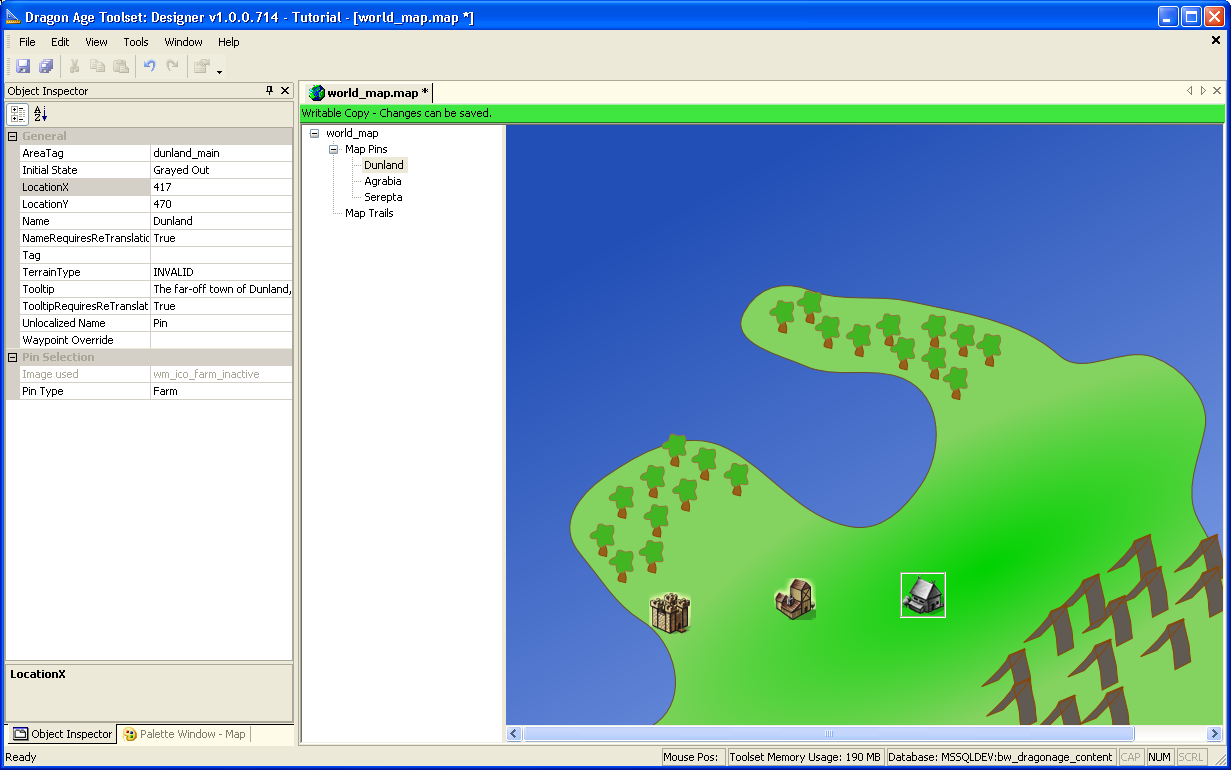Select the highlighted farm pin on map
1231x770 pixels.
pyautogui.click(x=922, y=595)
